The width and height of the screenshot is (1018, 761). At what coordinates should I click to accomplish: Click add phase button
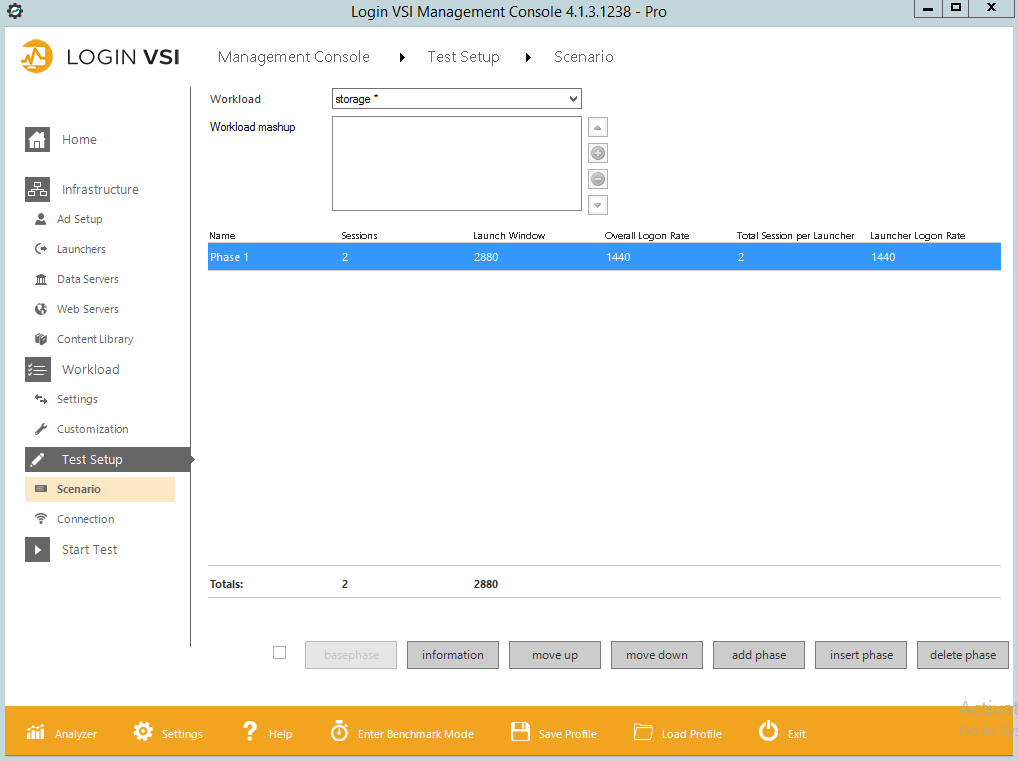758,655
